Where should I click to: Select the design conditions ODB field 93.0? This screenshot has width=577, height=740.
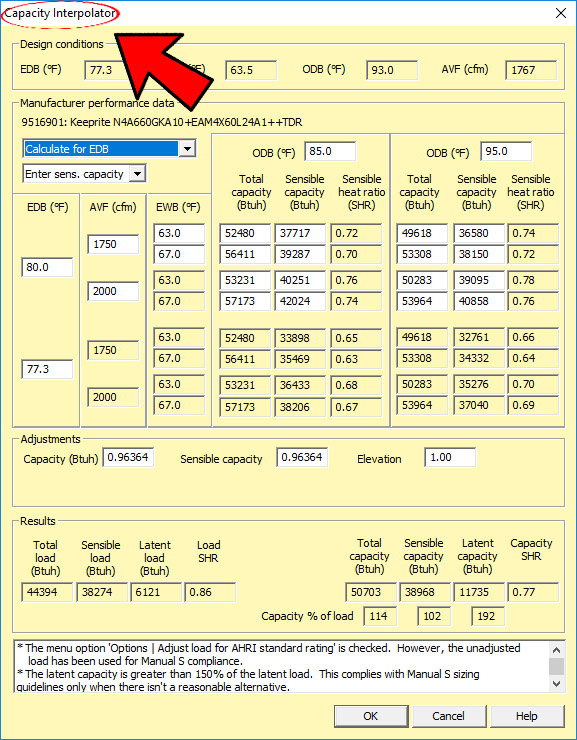(392, 70)
